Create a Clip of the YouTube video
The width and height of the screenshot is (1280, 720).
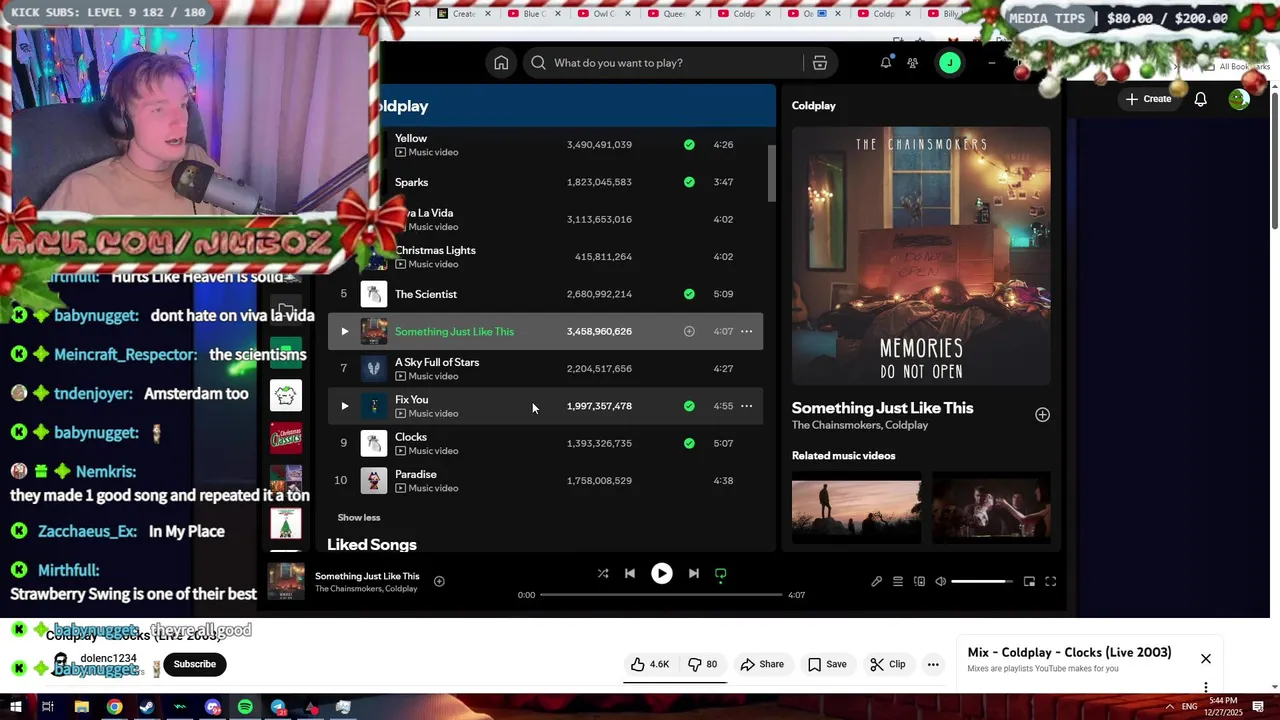point(888,664)
